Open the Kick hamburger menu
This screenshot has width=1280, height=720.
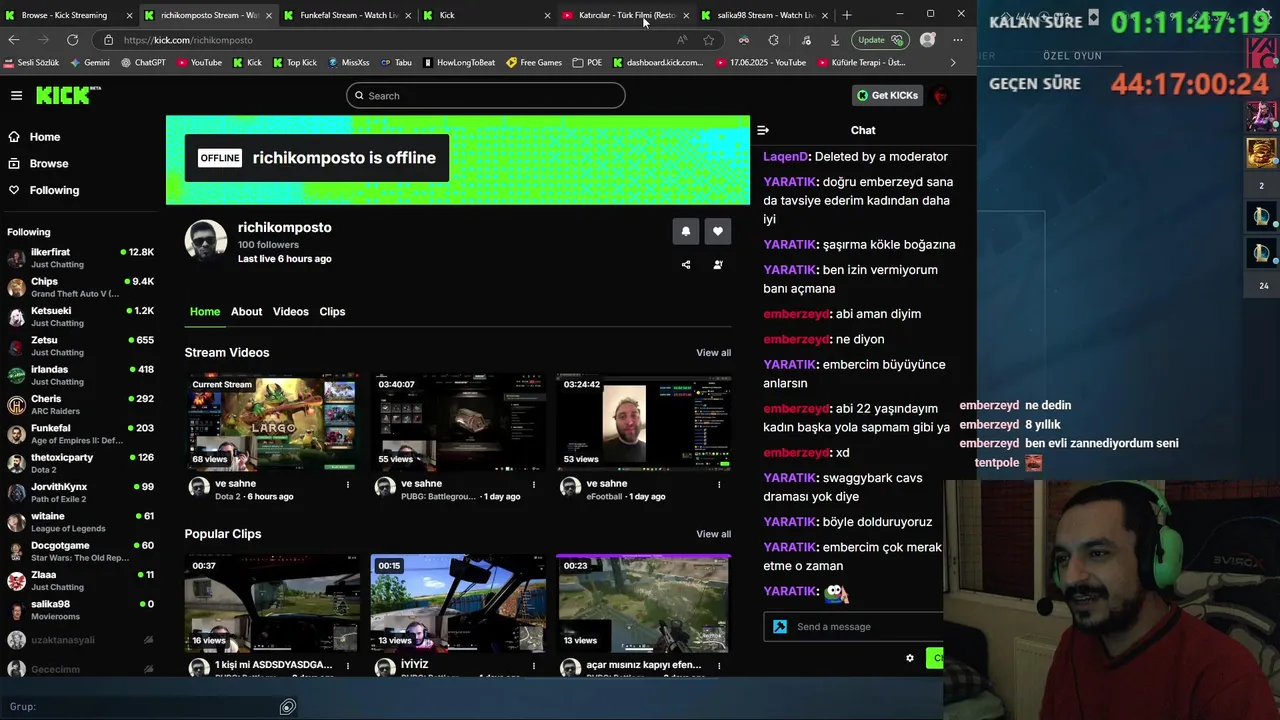[16, 96]
